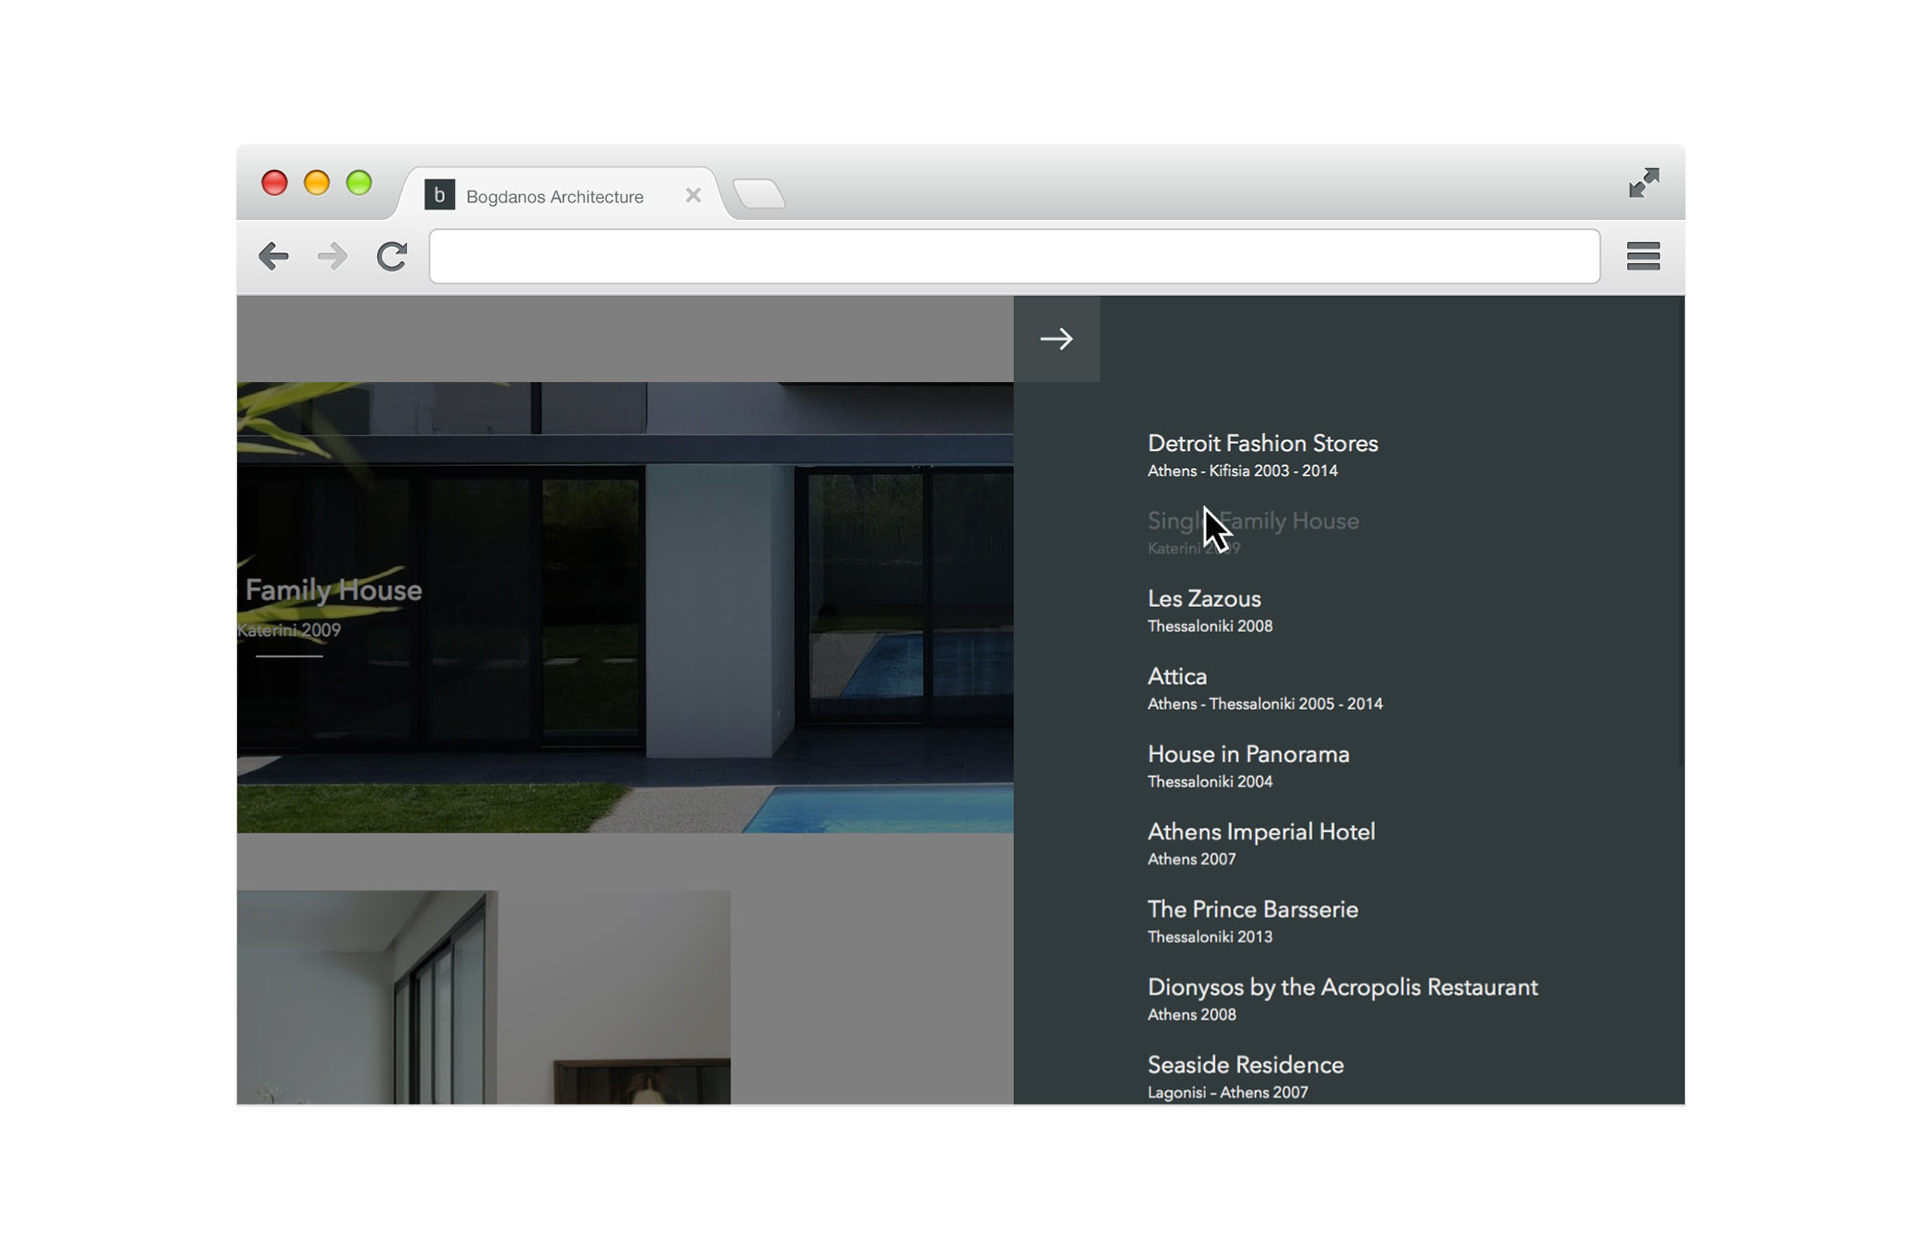This screenshot has width=1920, height=1248.
Task: Click 'Athens - Kifisia 2003 - 2014' text
Action: click(x=1242, y=471)
